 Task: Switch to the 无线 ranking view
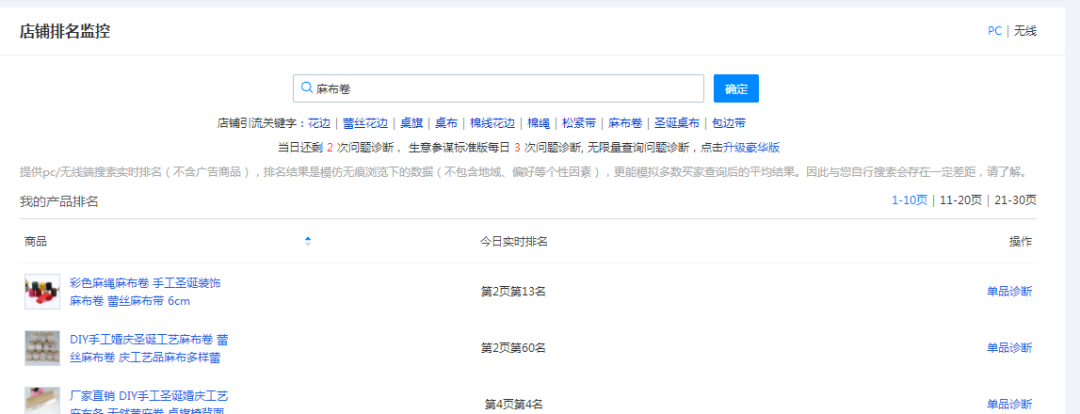1025,31
